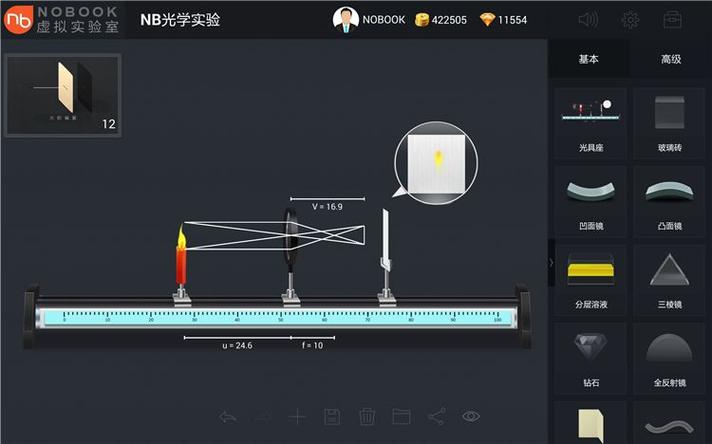The height and width of the screenshot is (444, 712).
Task: Switch to the 基本 tab
Action: [588, 59]
